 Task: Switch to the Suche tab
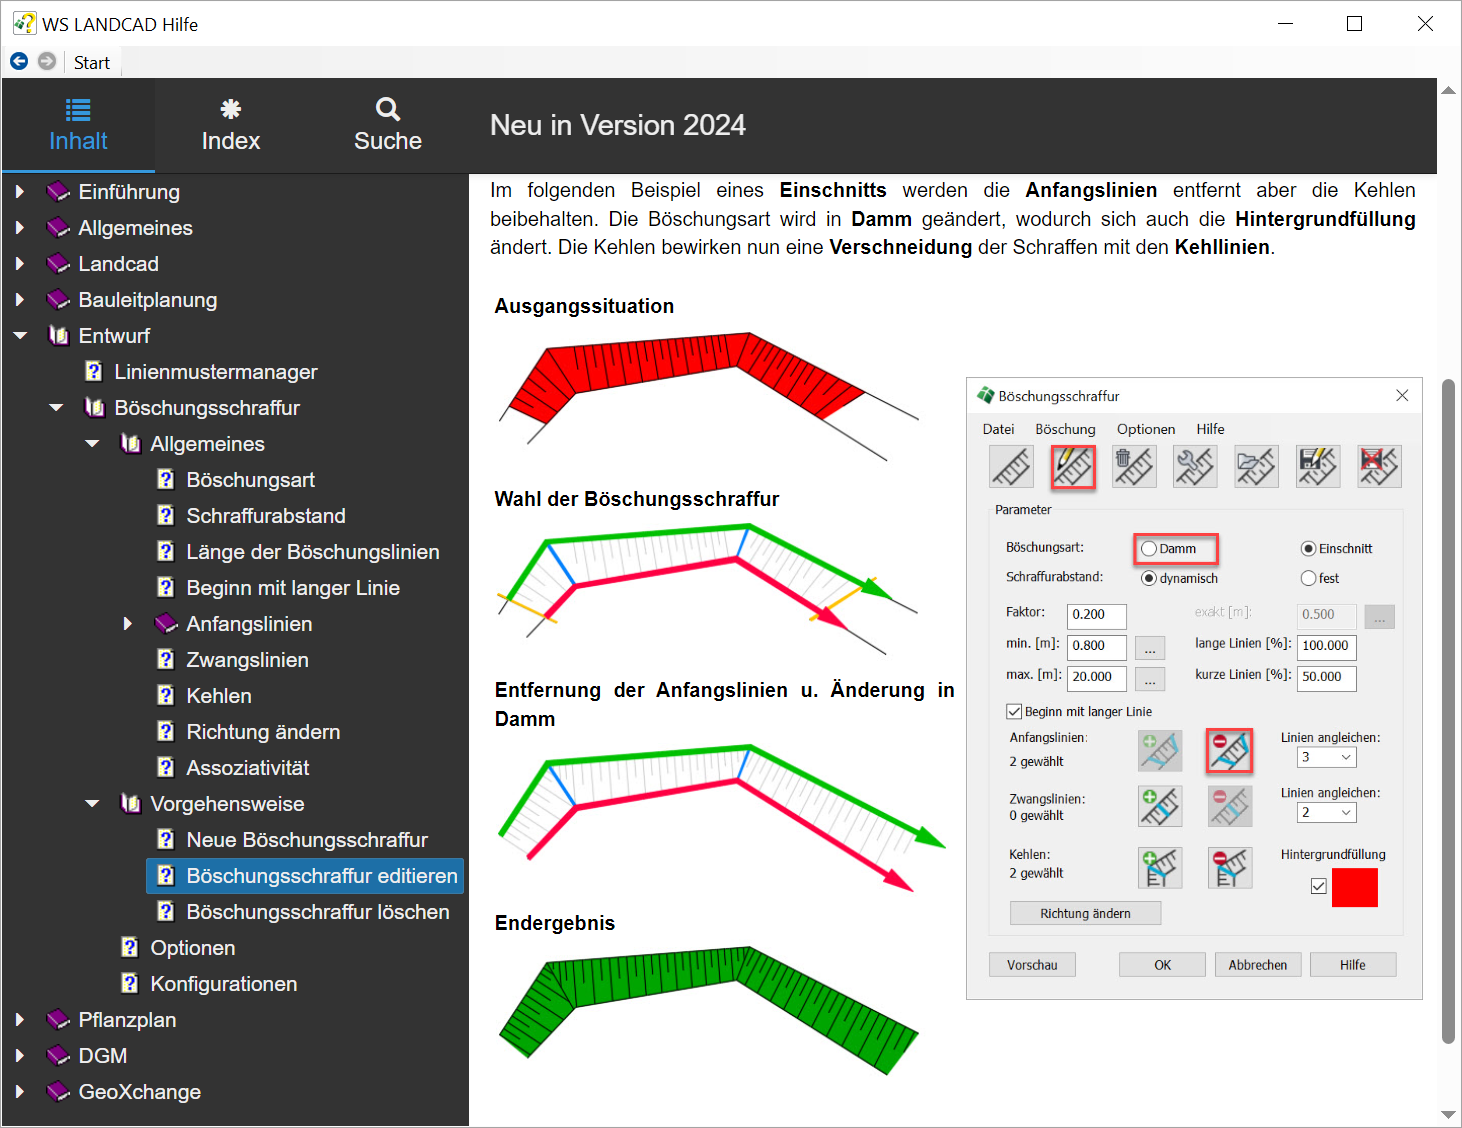(x=387, y=125)
